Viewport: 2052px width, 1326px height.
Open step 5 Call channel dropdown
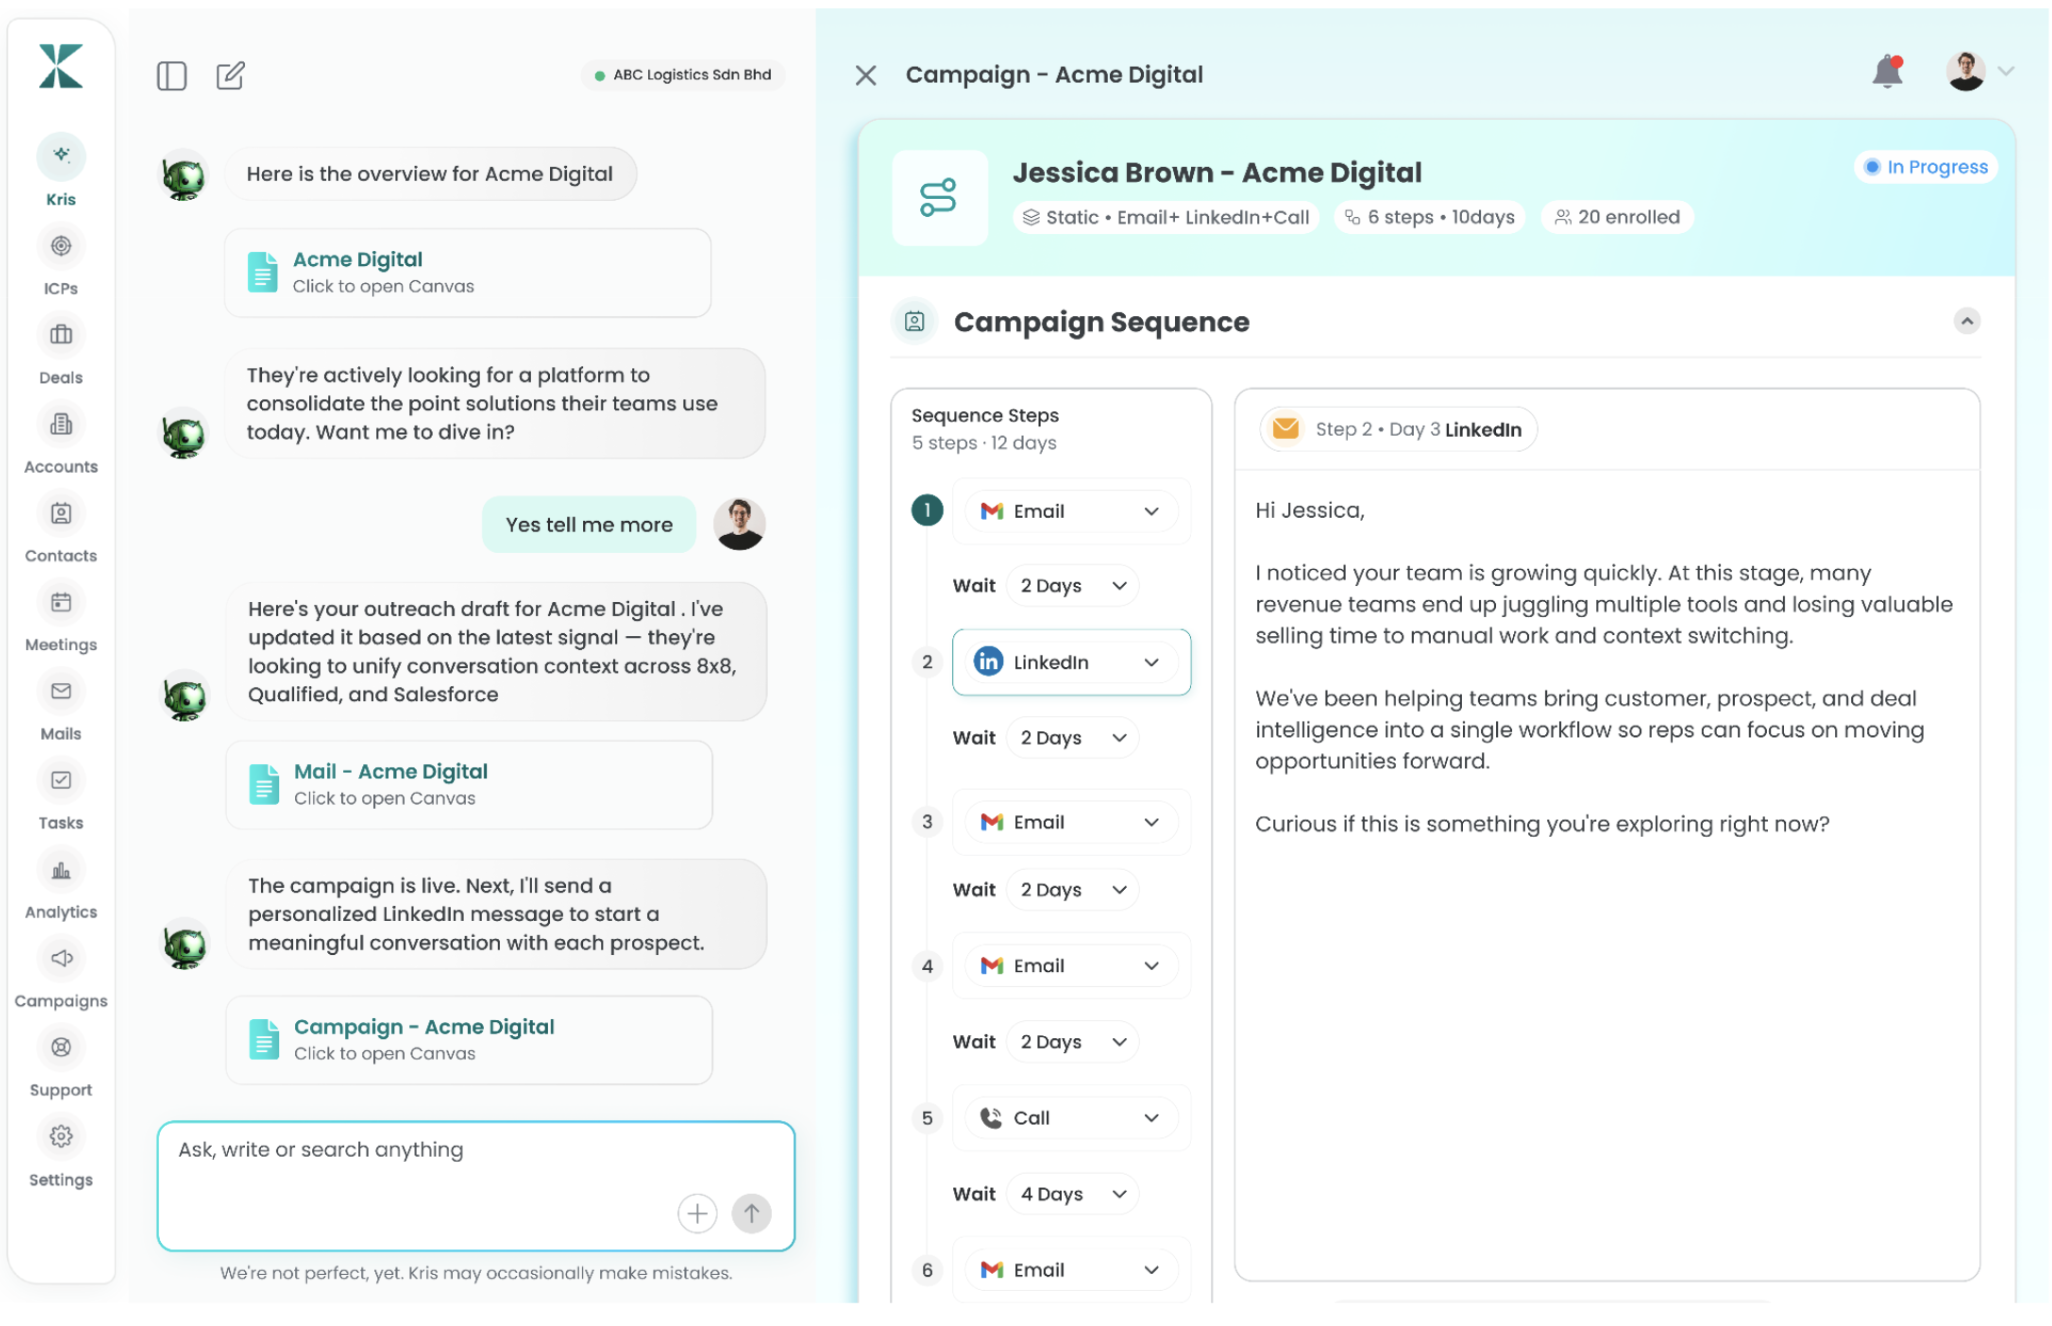coord(1070,1118)
